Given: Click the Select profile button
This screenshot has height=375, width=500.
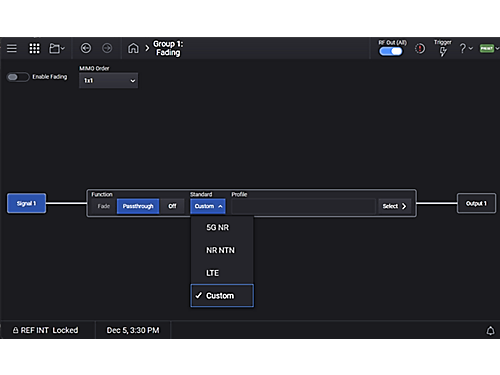Looking at the screenshot, I should (x=394, y=206).
